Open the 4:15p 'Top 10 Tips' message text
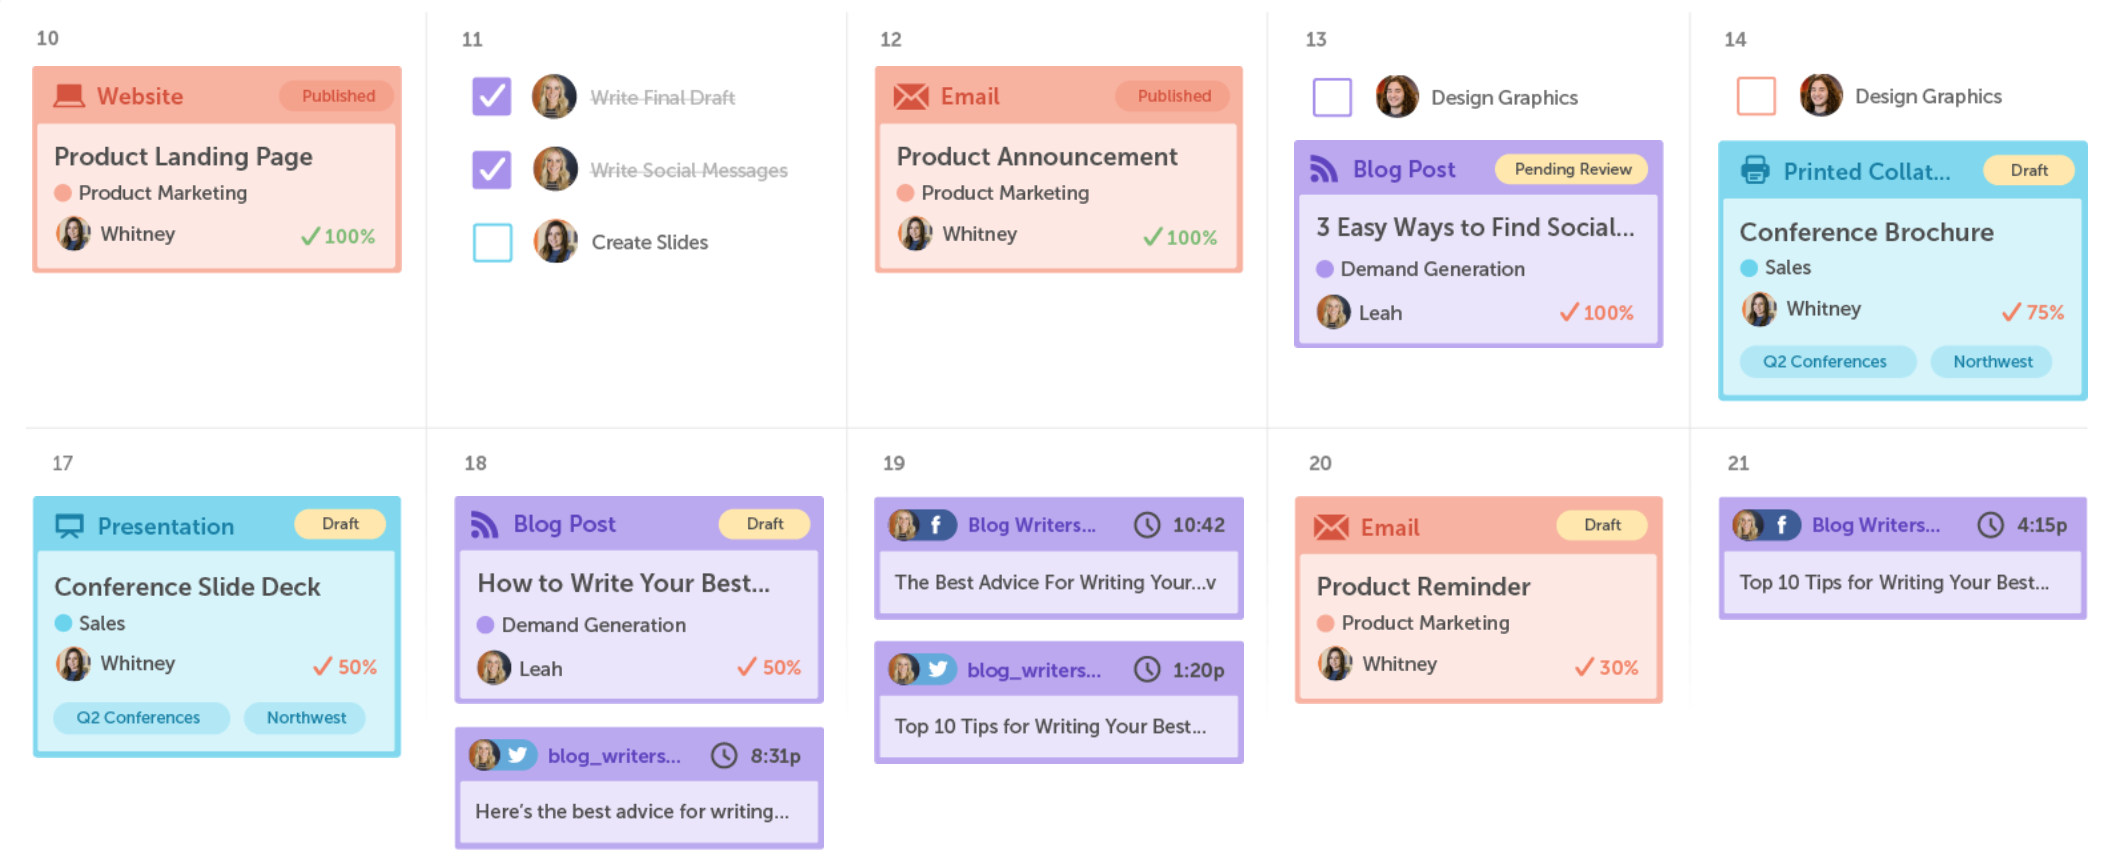This screenshot has height=866, width=2128. pos(1895,583)
